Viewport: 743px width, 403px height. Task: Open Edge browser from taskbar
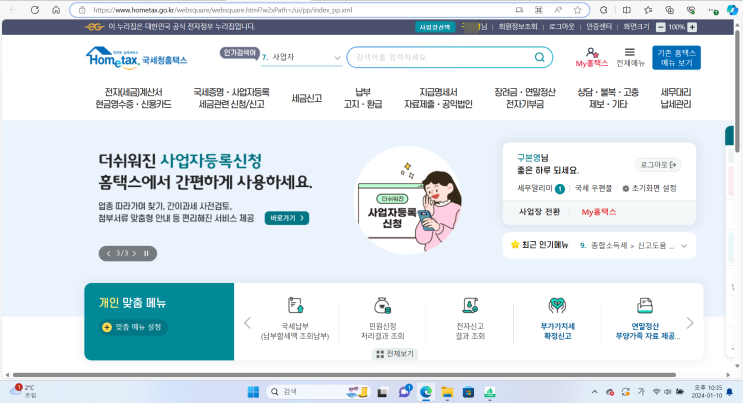[426, 392]
